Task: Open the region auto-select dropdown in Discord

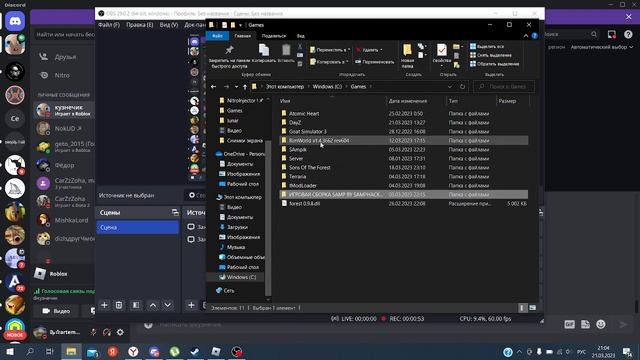Action: coord(602,47)
